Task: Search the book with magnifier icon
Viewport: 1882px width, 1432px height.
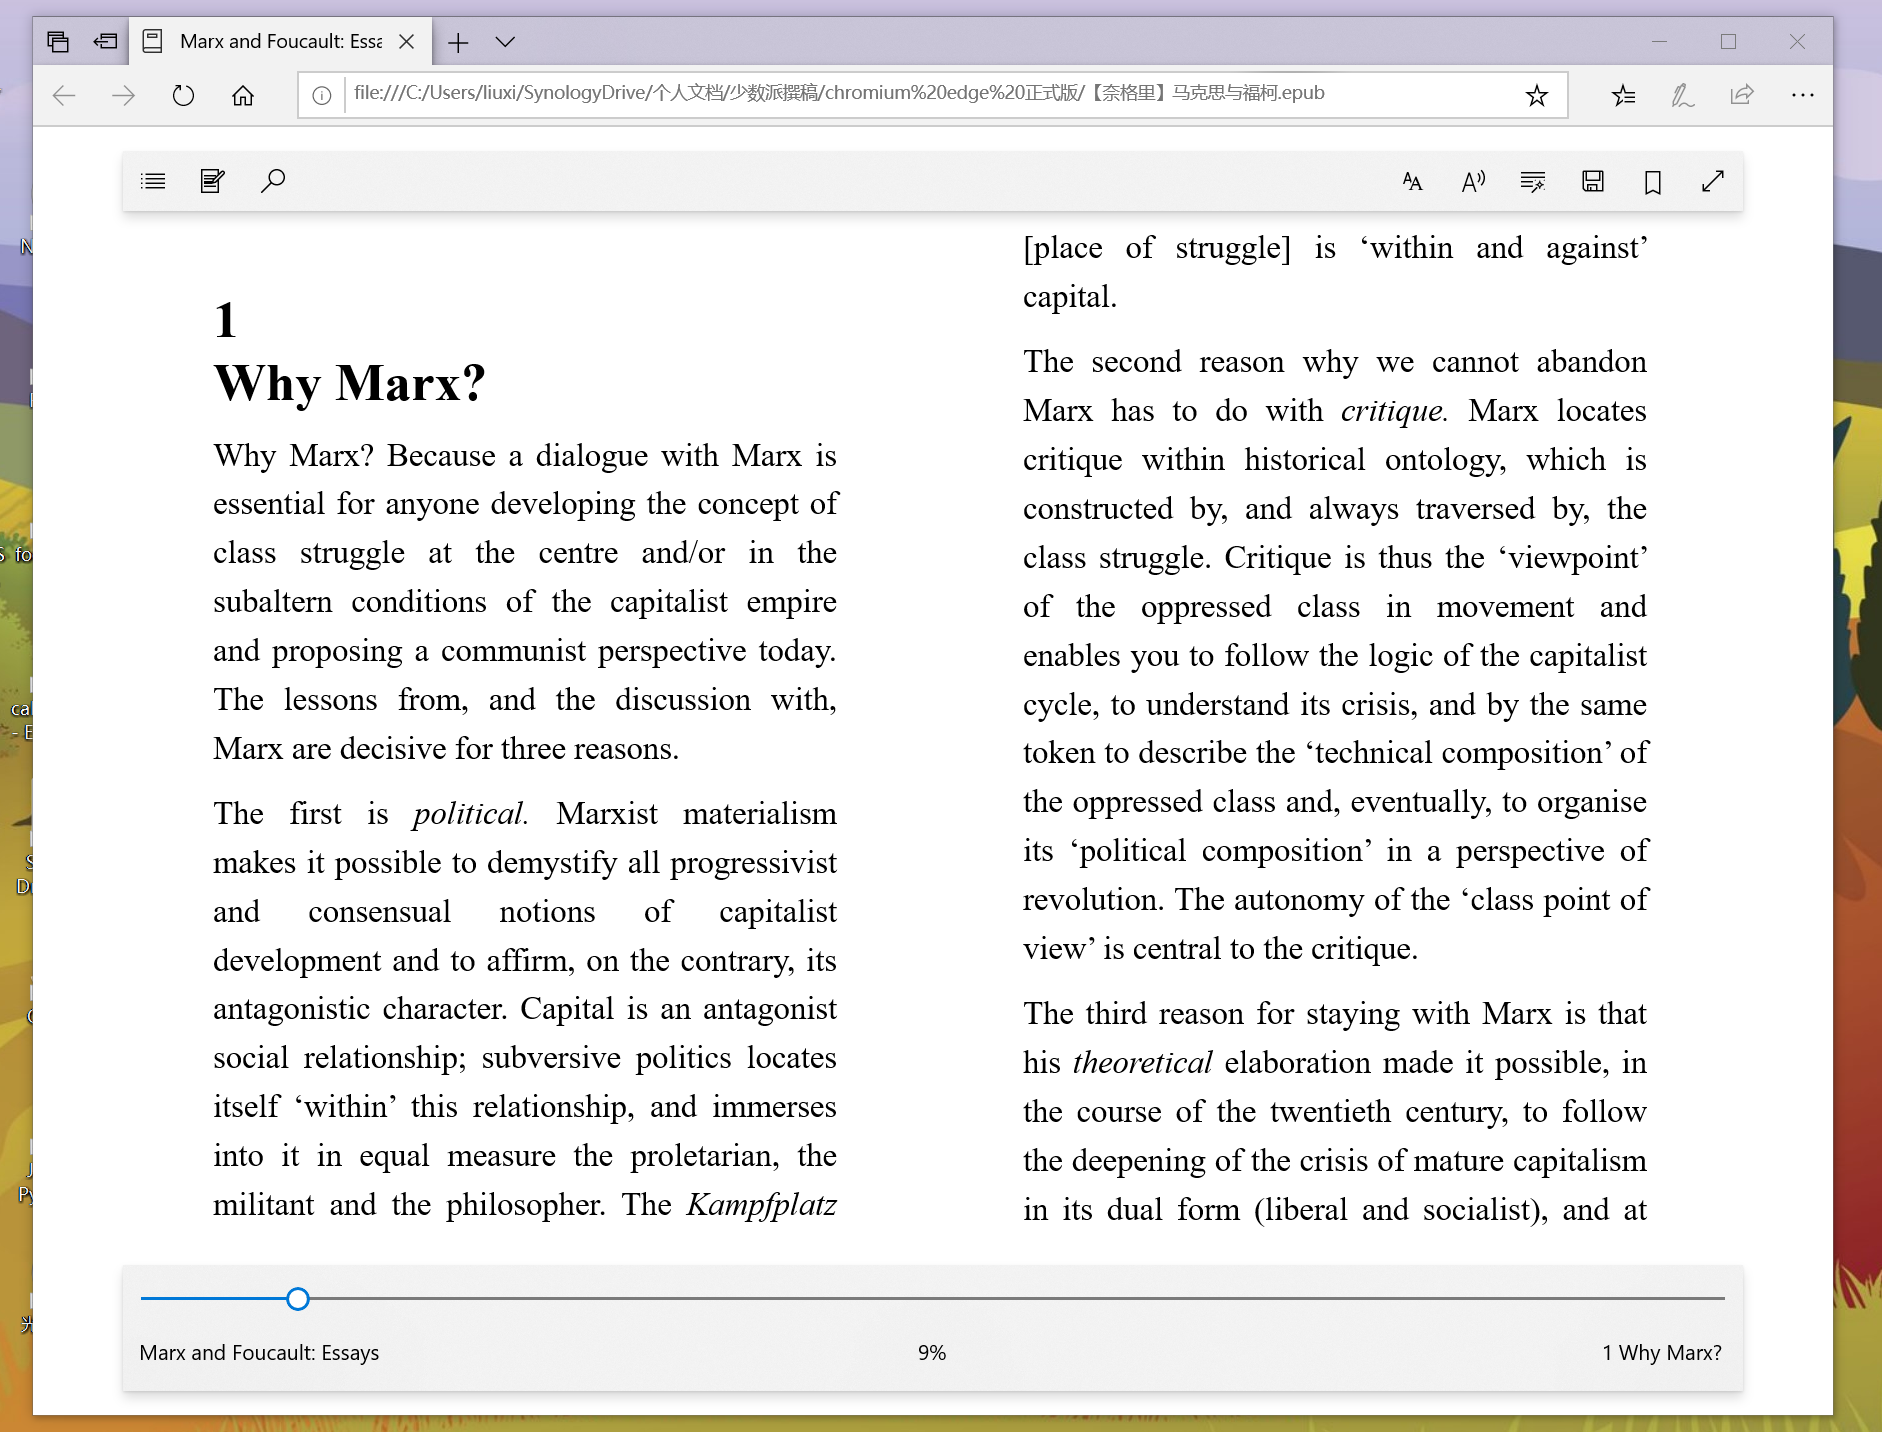Action: pos(273,181)
